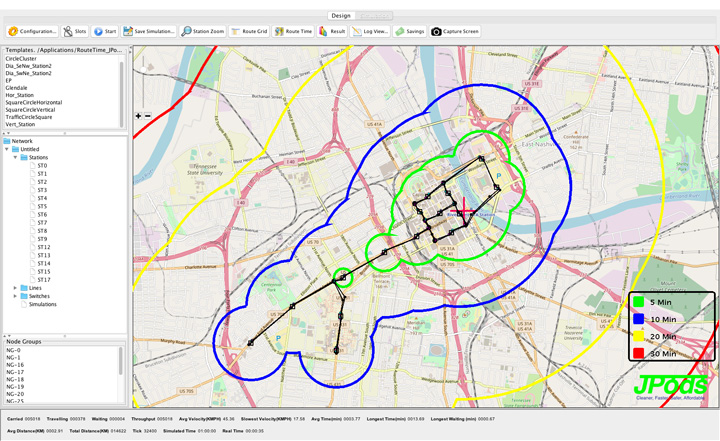The height and width of the screenshot is (441, 720).
Task: Show the Result chart
Action: pyautogui.click(x=332, y=32)
